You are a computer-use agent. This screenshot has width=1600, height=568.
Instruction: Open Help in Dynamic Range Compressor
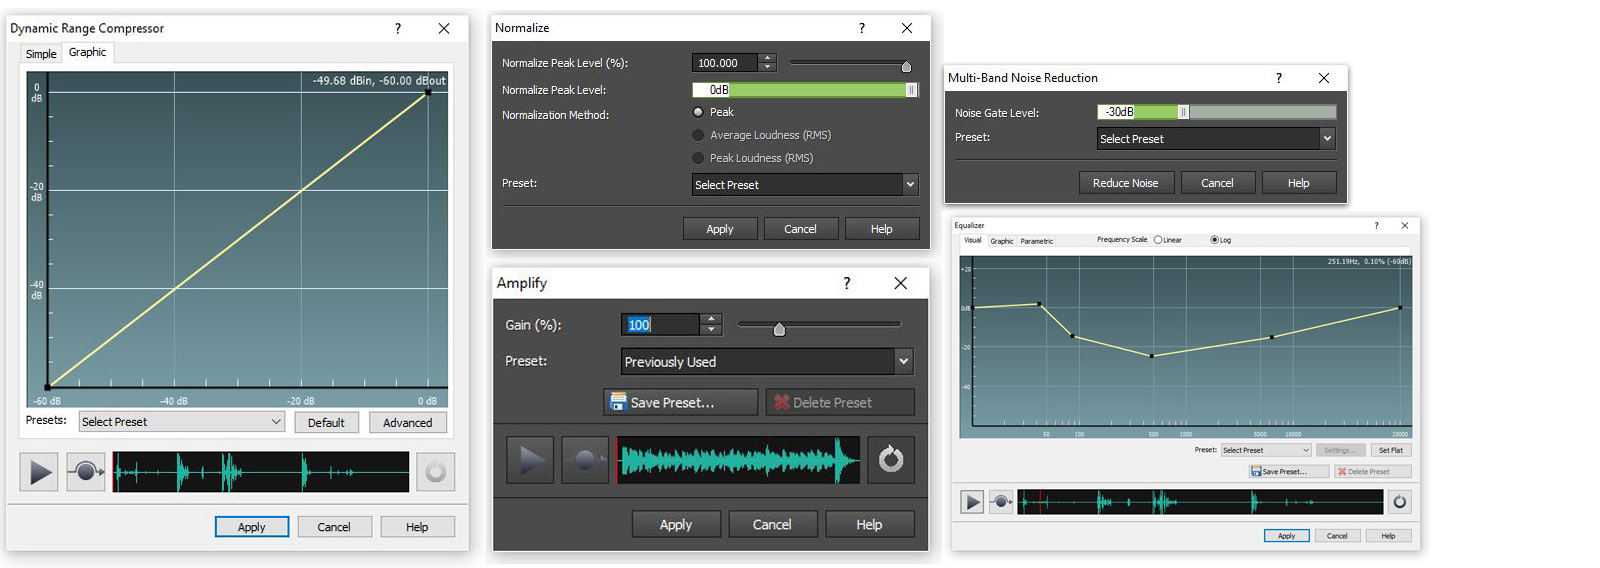tap(417, 527)
